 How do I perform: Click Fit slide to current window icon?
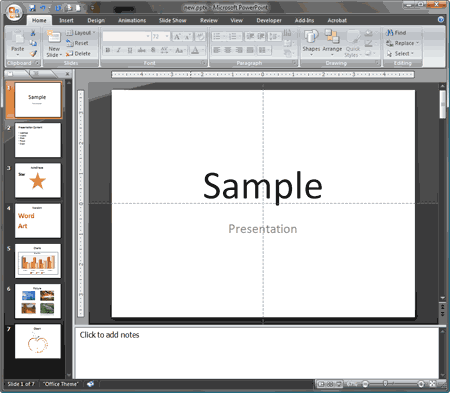tap(432, 384)
